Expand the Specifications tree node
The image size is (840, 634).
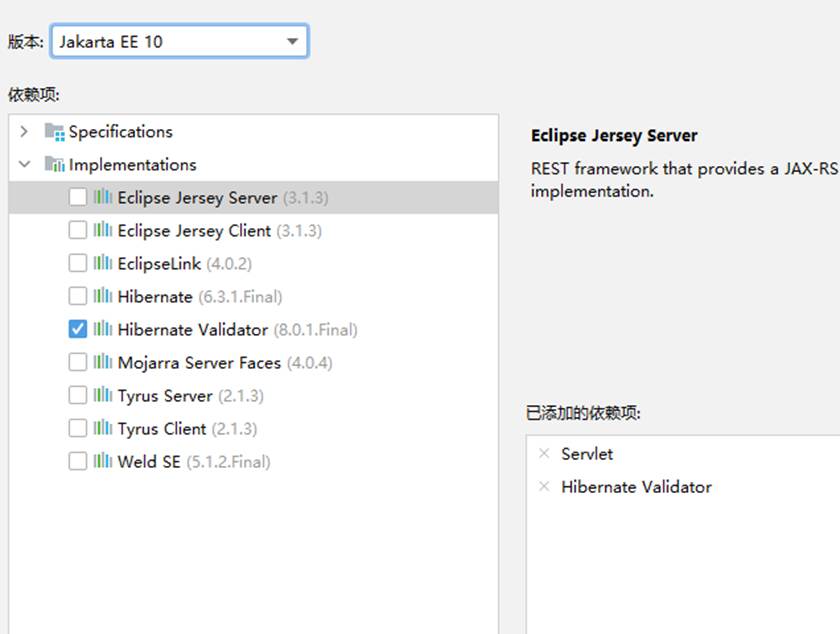click(24, 131)
